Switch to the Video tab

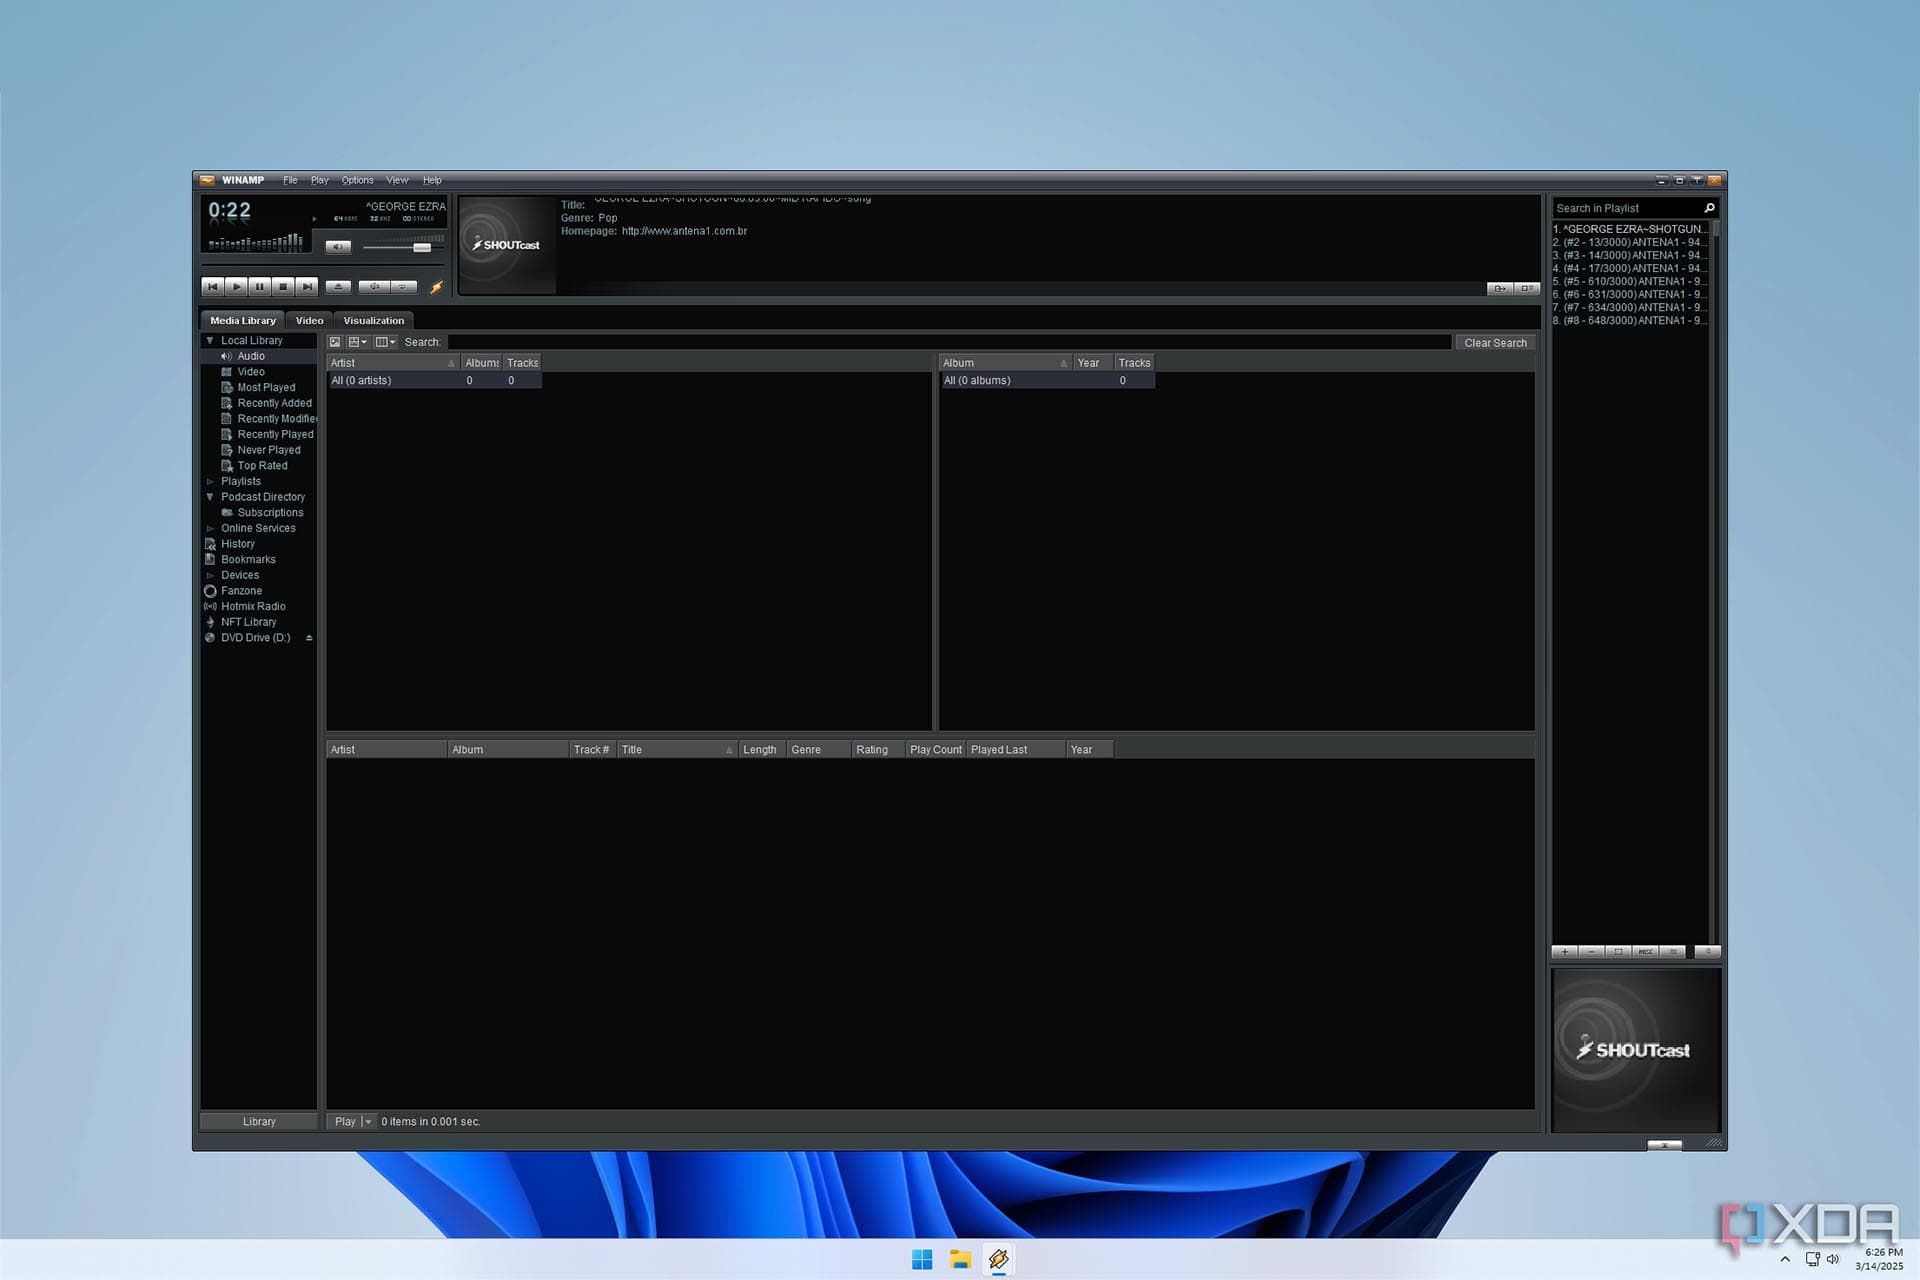[309, 321]
